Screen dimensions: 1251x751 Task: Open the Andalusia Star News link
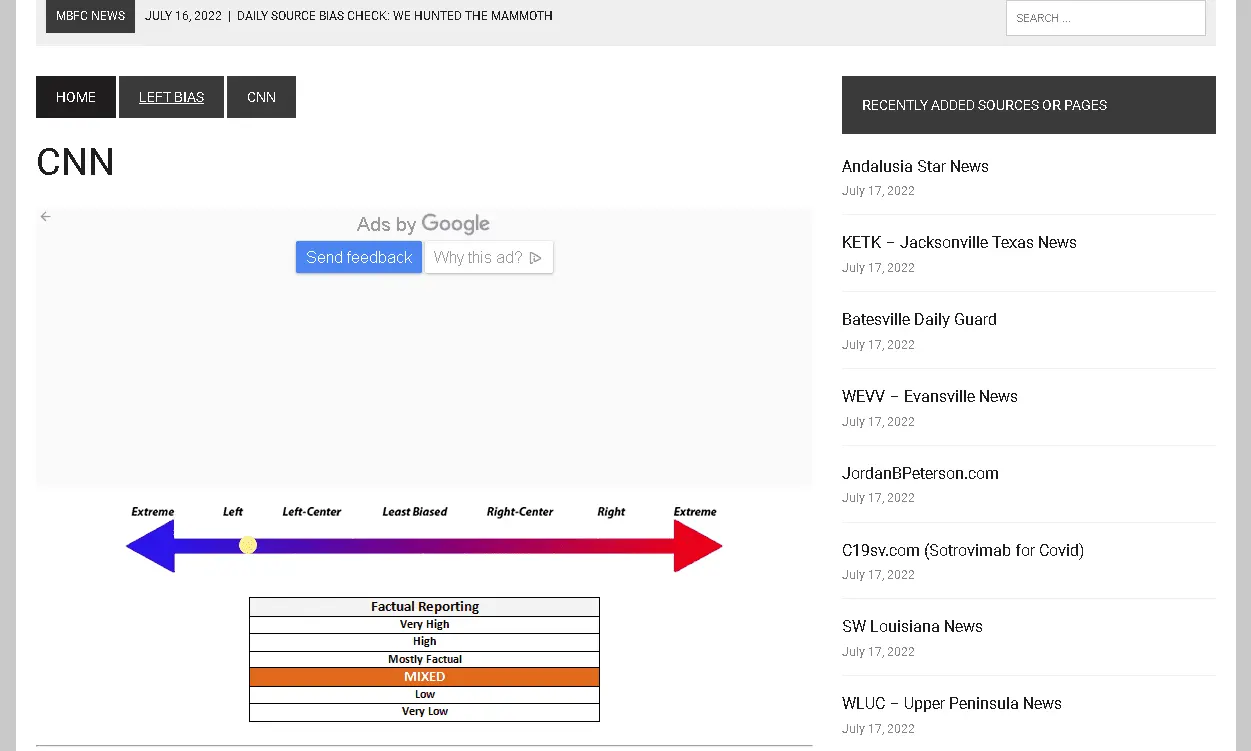point(915,166)
